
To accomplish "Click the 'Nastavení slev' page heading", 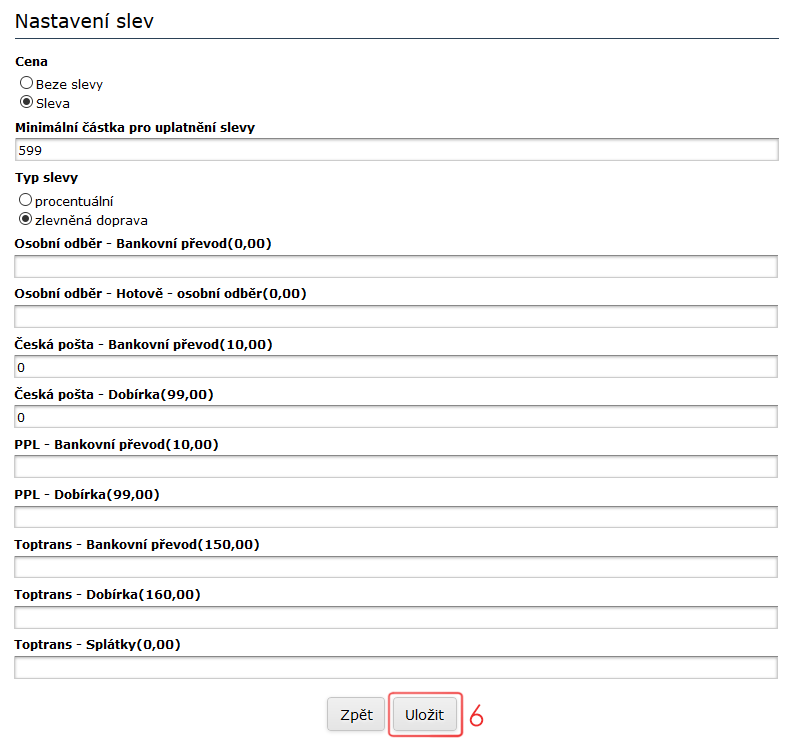I will 85,21.
